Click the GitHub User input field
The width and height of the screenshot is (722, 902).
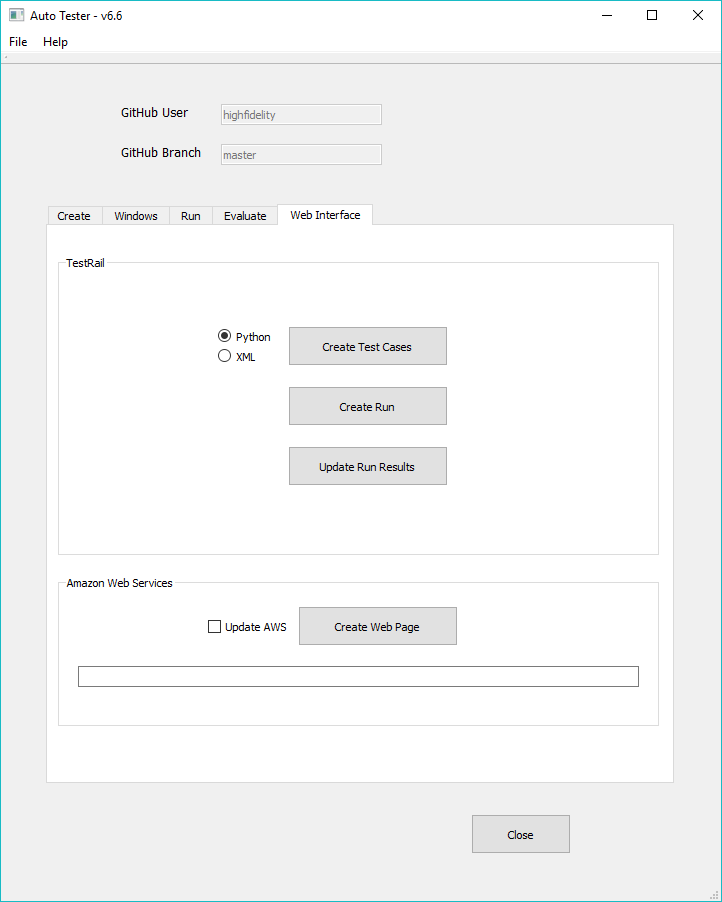[x=301, y=114]
